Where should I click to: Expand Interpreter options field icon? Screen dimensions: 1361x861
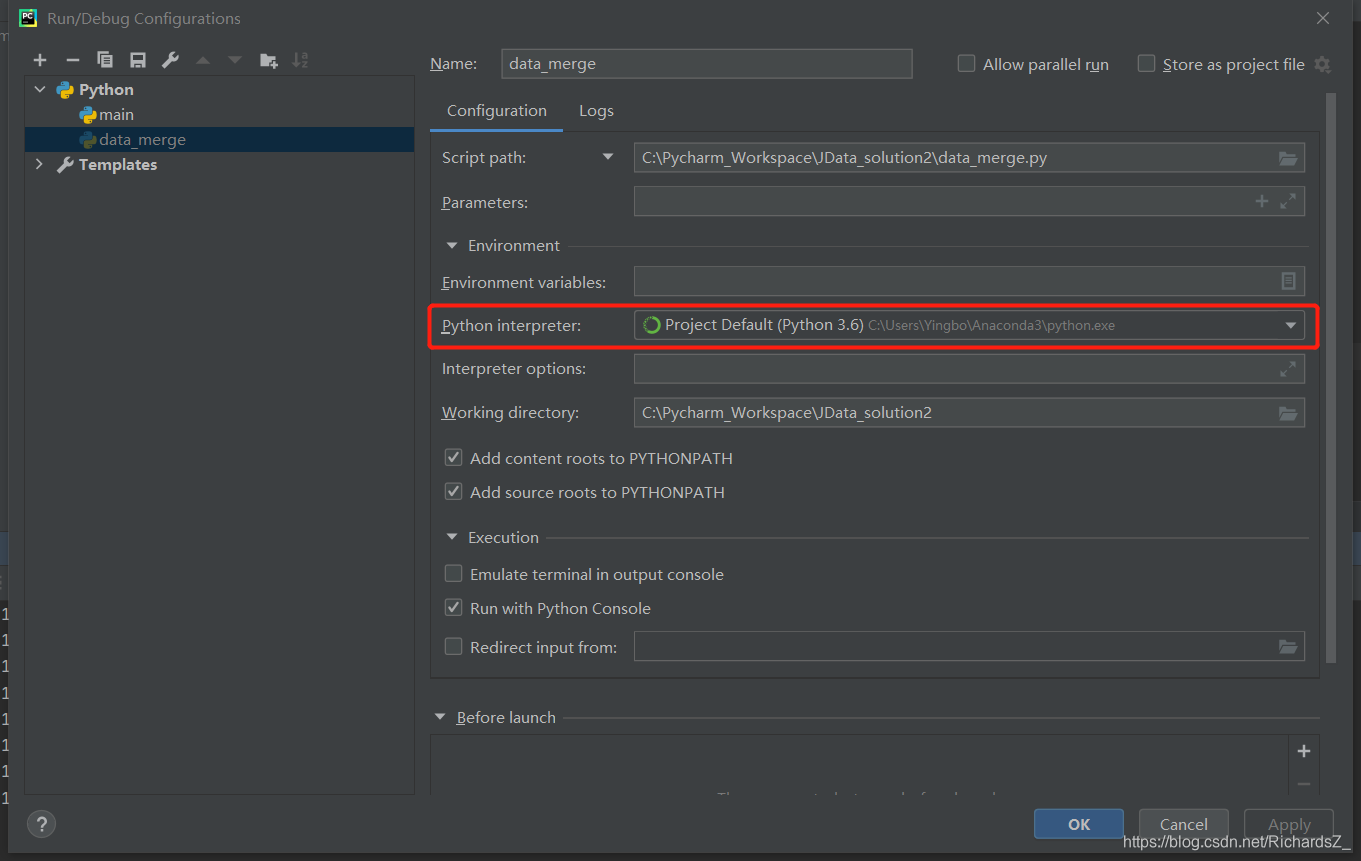(x=1288, y=369)
